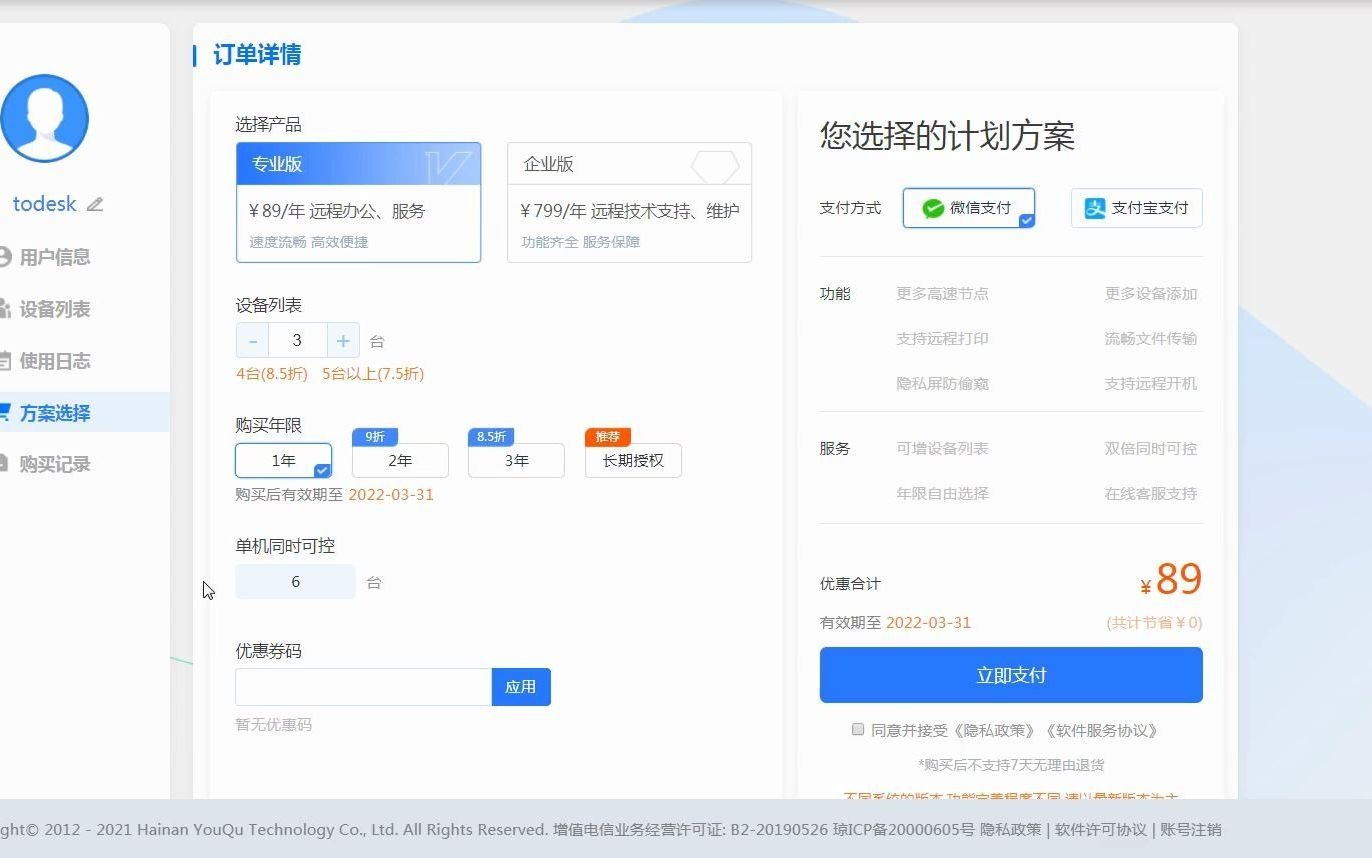Open the footer 隐私政策 link
The height and width of the screenshot is (858, 1372).
coord(1010,829)
